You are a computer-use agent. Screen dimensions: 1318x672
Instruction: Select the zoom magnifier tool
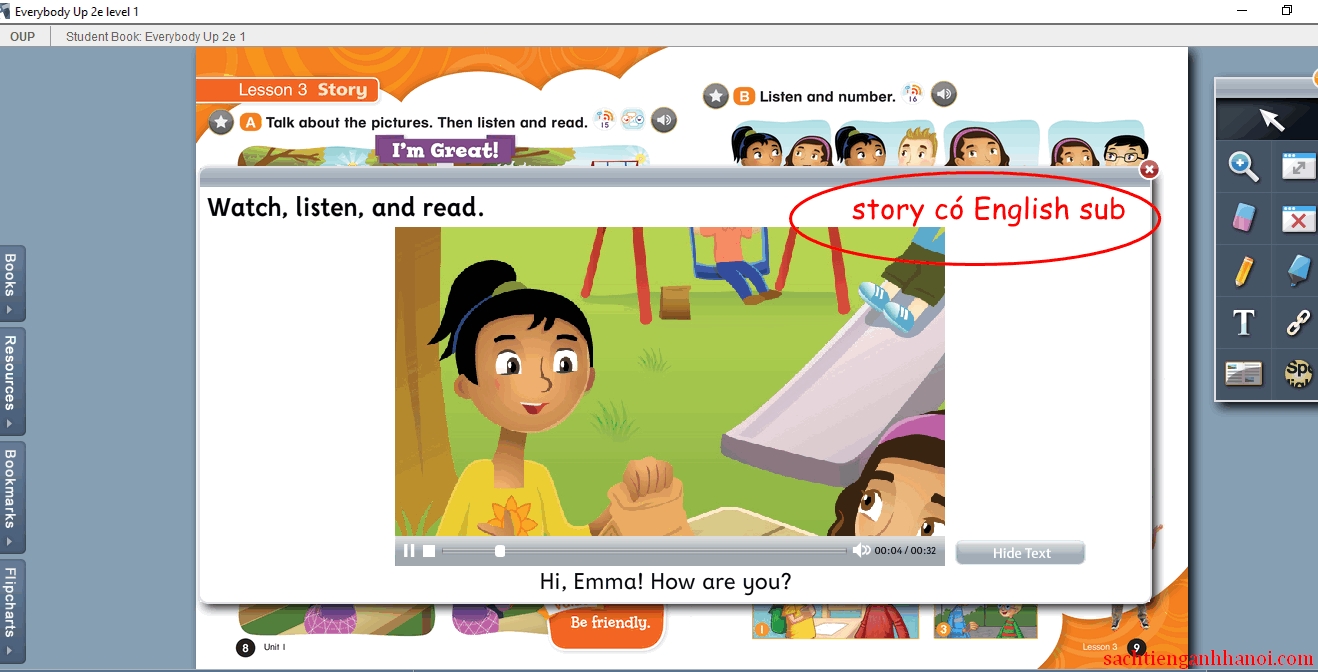(1244, 167)
